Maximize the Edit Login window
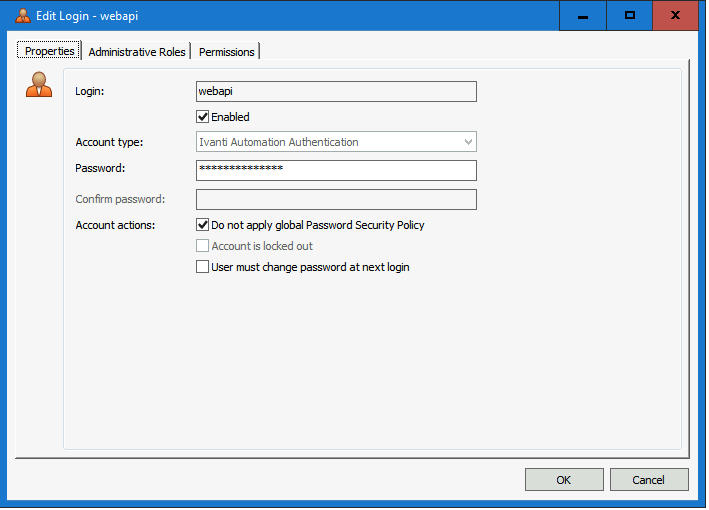This screenshot has width=709, height=510. coord(629,16)
